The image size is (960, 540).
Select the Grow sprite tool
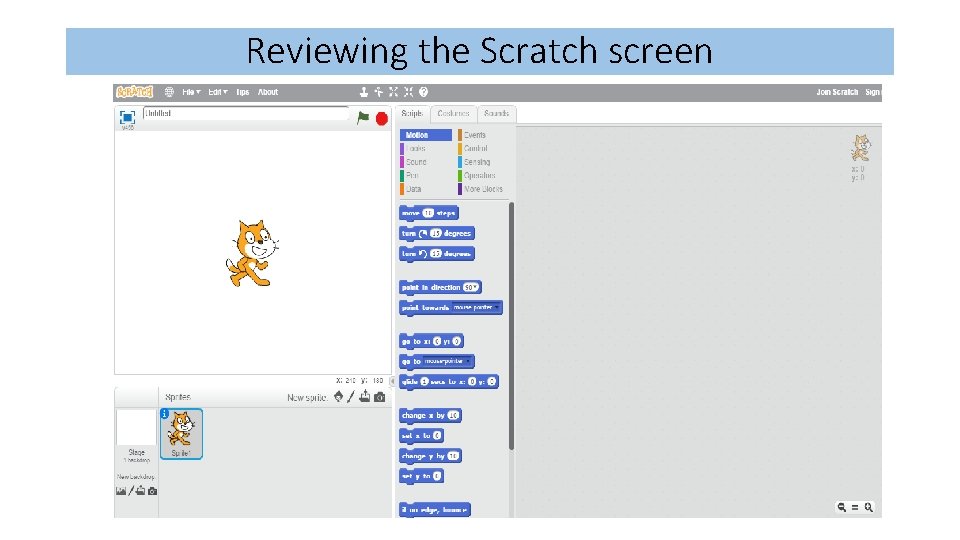pyautogui.click(x=393, y=92)
